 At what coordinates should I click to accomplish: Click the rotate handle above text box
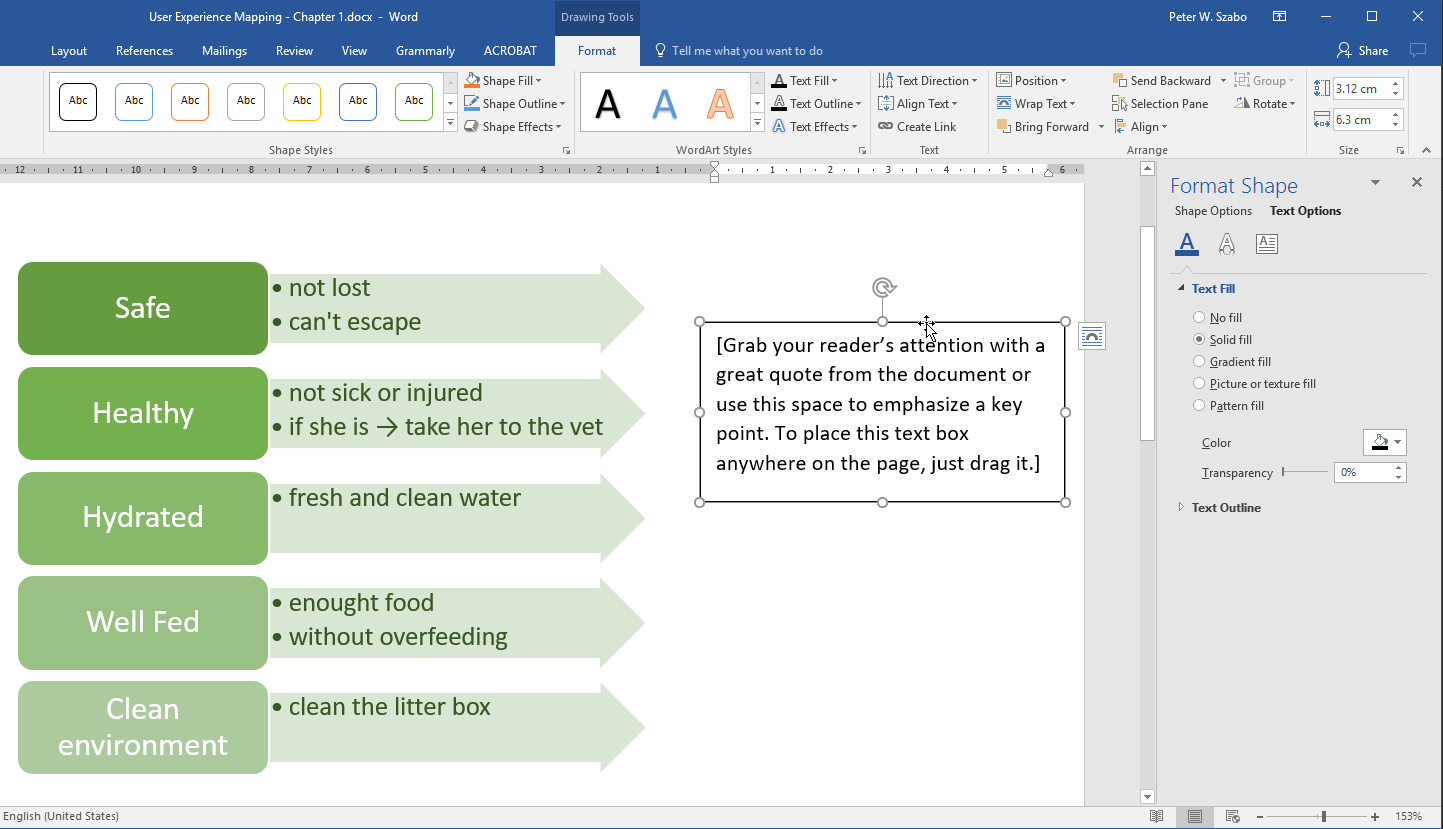coord(883,288)
